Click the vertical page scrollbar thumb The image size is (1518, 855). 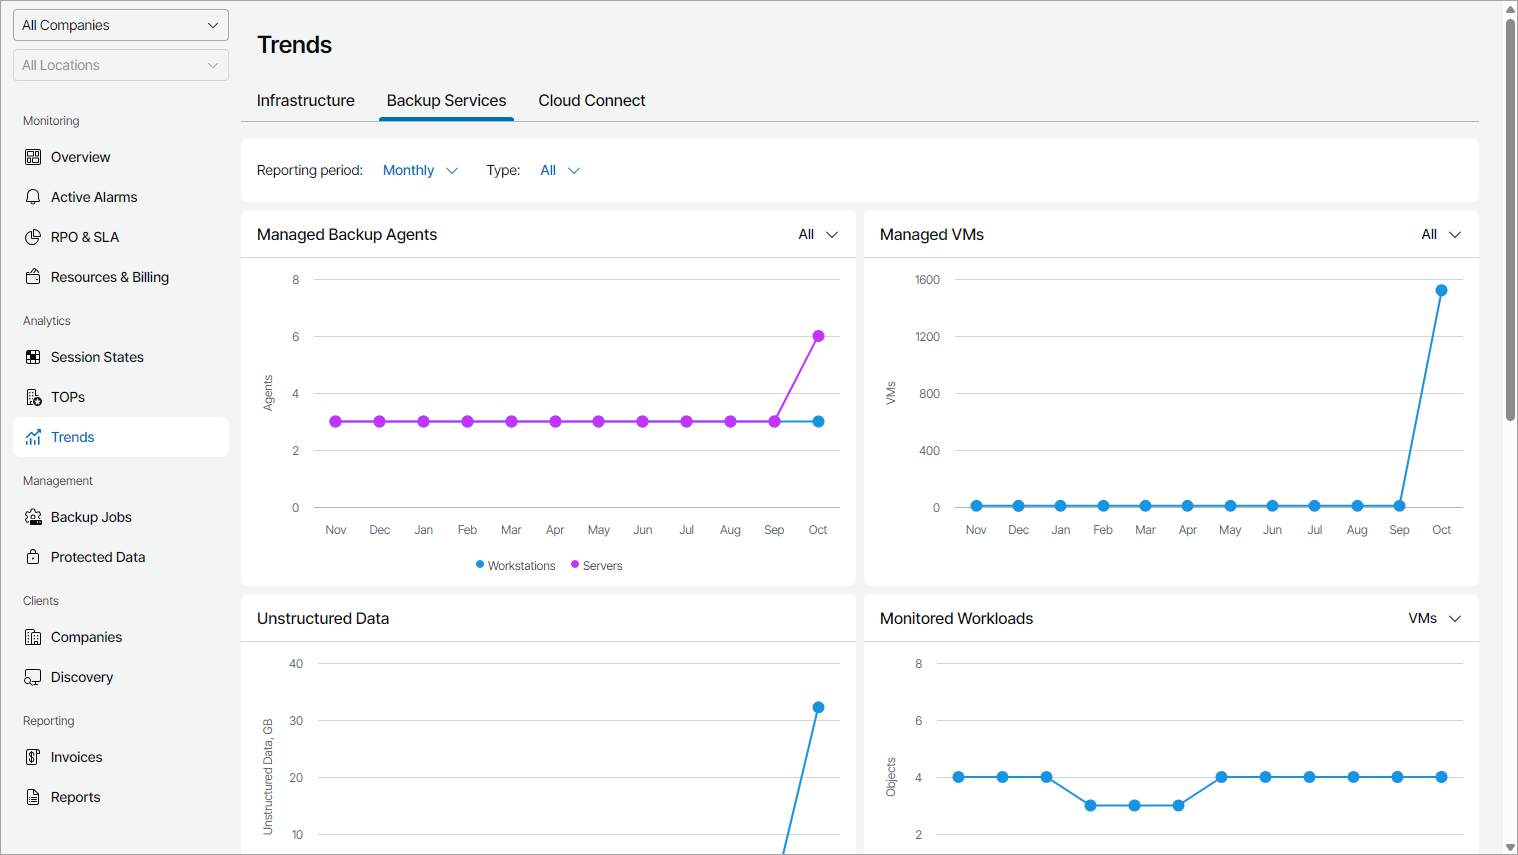1510,220
